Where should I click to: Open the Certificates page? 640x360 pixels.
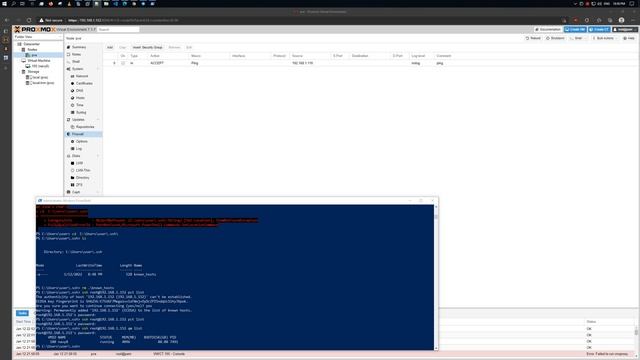pos(84,83)
